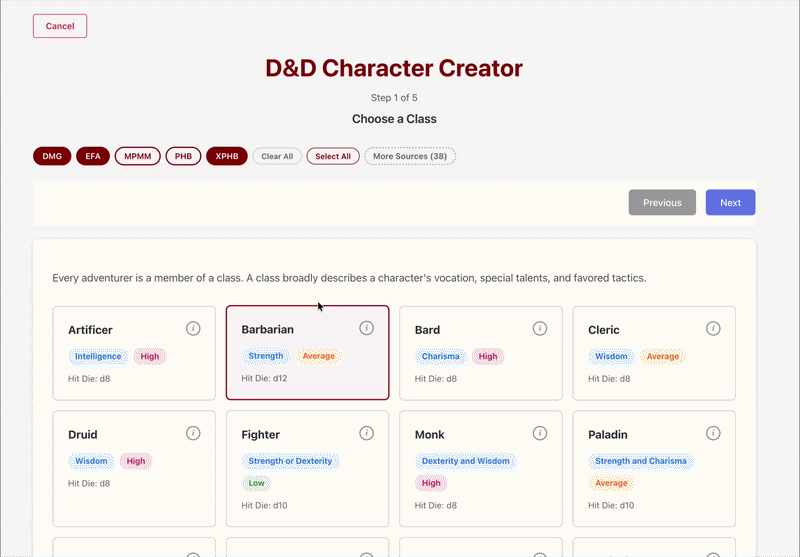Screen dimensions: 800x557
Task: Cancel character creation
Action: (x=60, y=26)
